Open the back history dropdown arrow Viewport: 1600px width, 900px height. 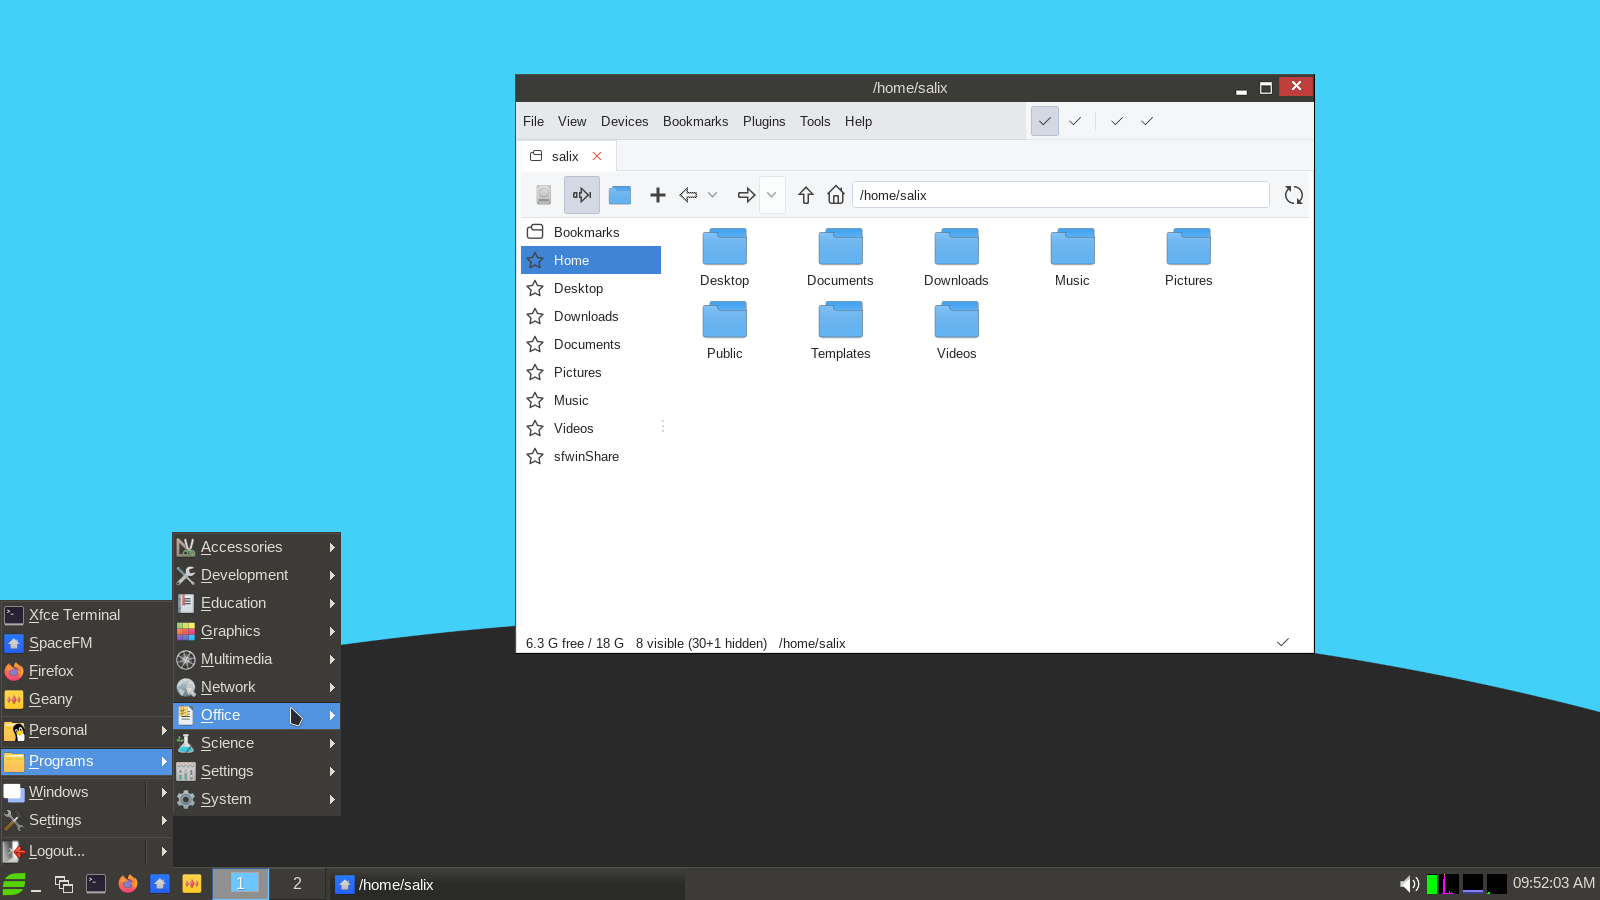(713, 195)
